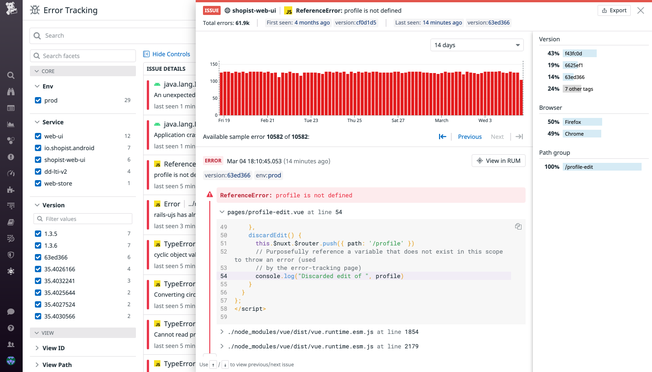Open the 'Converting circ' TypeError issue
Screen dimensions: 652x372
[171, 295]
